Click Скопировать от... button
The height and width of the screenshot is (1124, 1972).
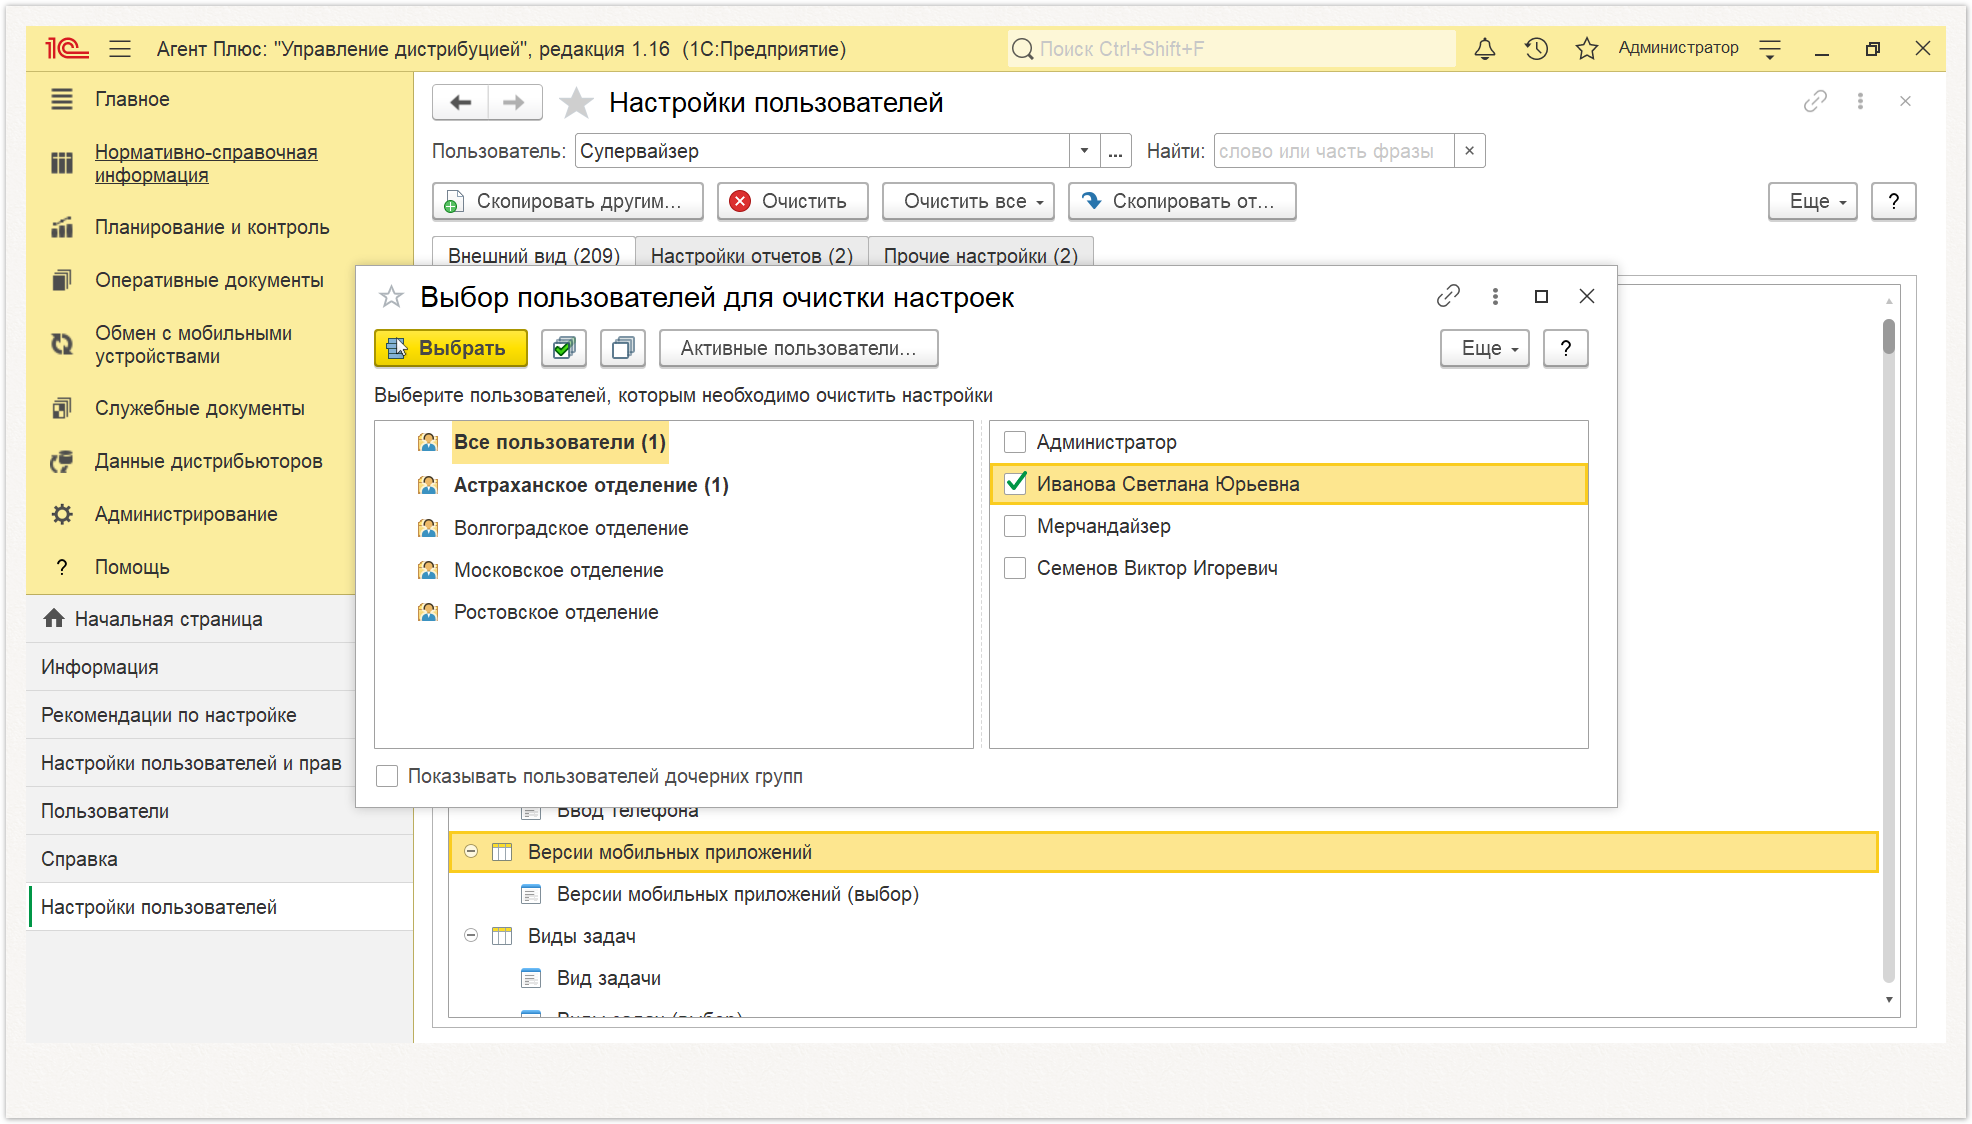(x=1182, y=201)
